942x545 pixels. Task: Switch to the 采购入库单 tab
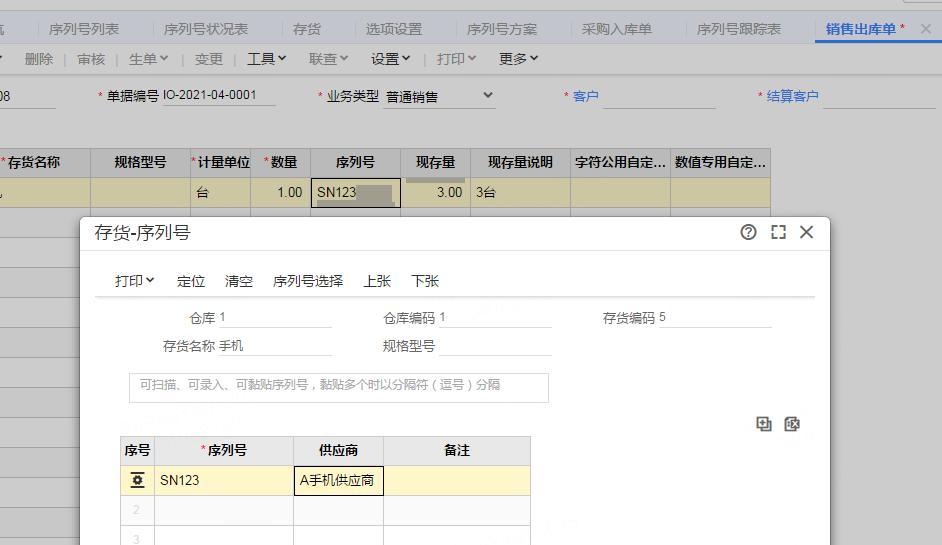617,29
